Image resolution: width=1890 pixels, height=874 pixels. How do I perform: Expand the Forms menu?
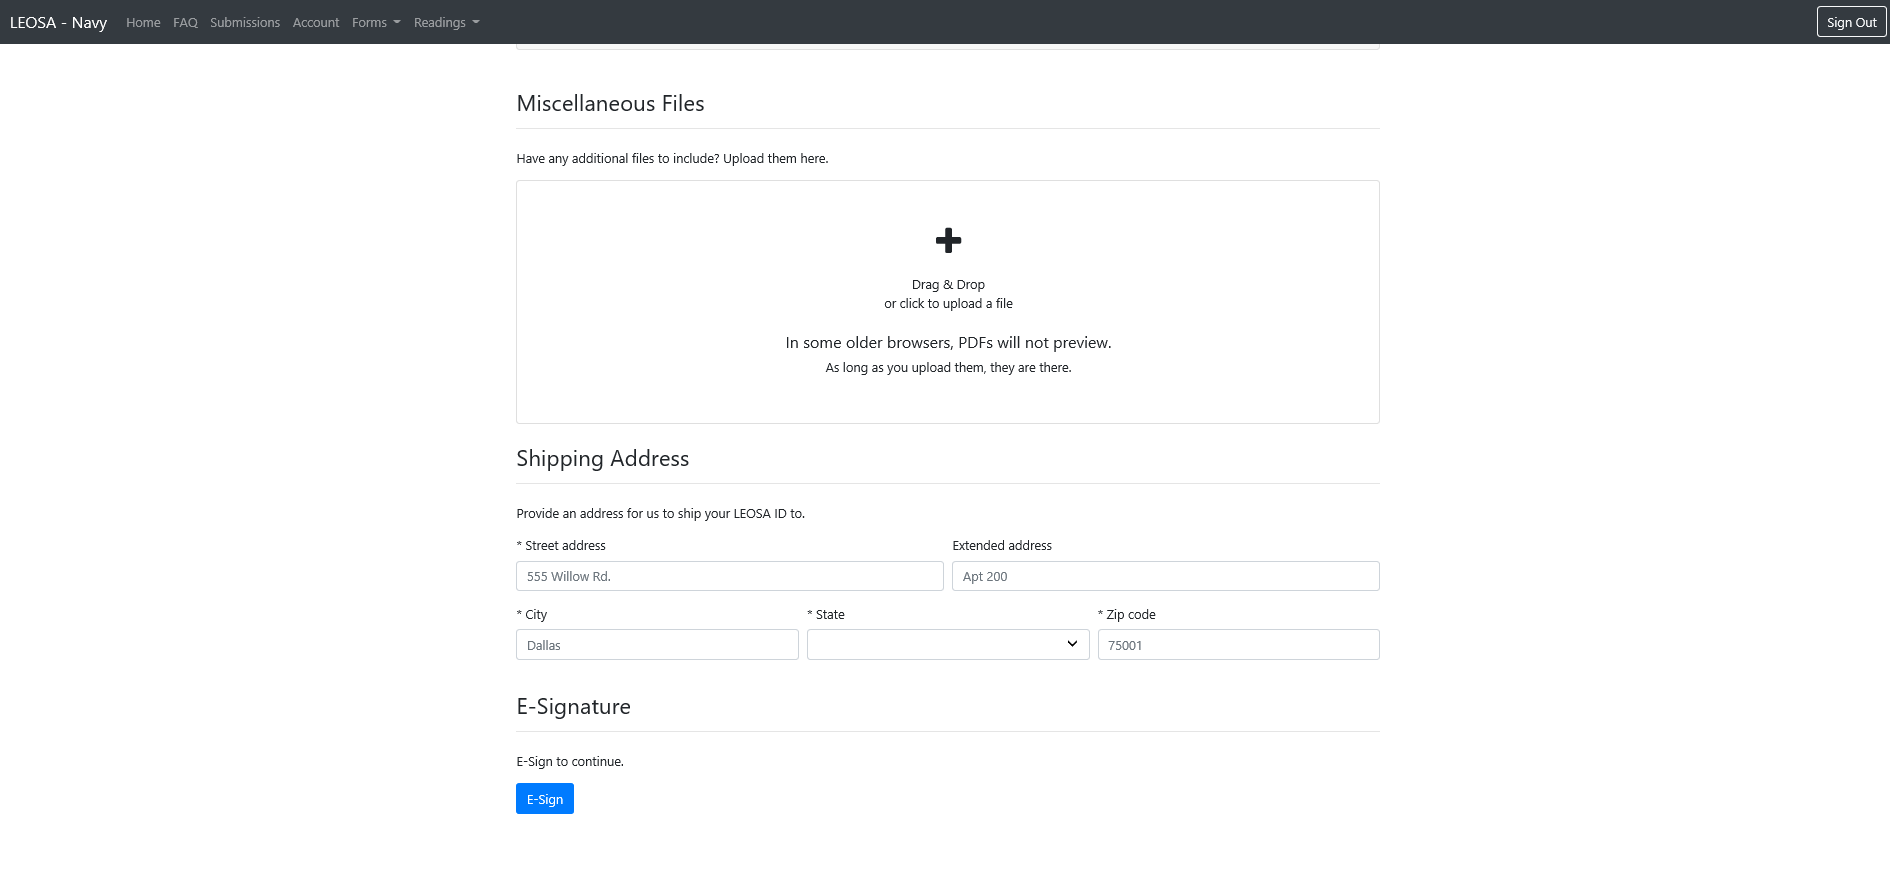pos(375,22)
